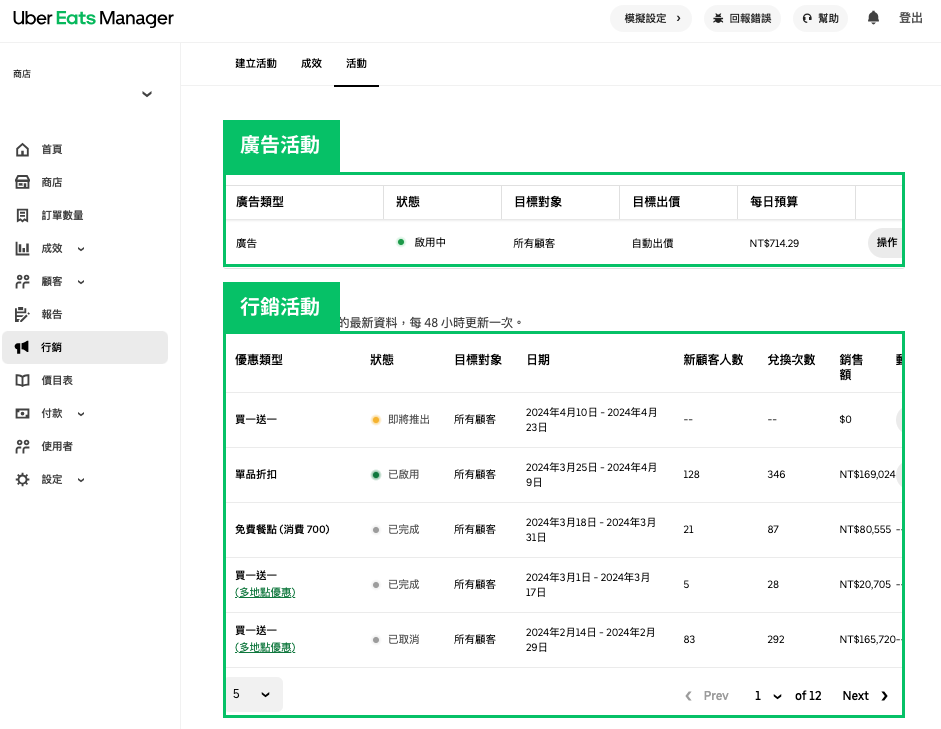The height and width of the screenshot is (729, 941).
Task: Open 訂單數量 orders icon in sidebar
Action: pos(23,216)
